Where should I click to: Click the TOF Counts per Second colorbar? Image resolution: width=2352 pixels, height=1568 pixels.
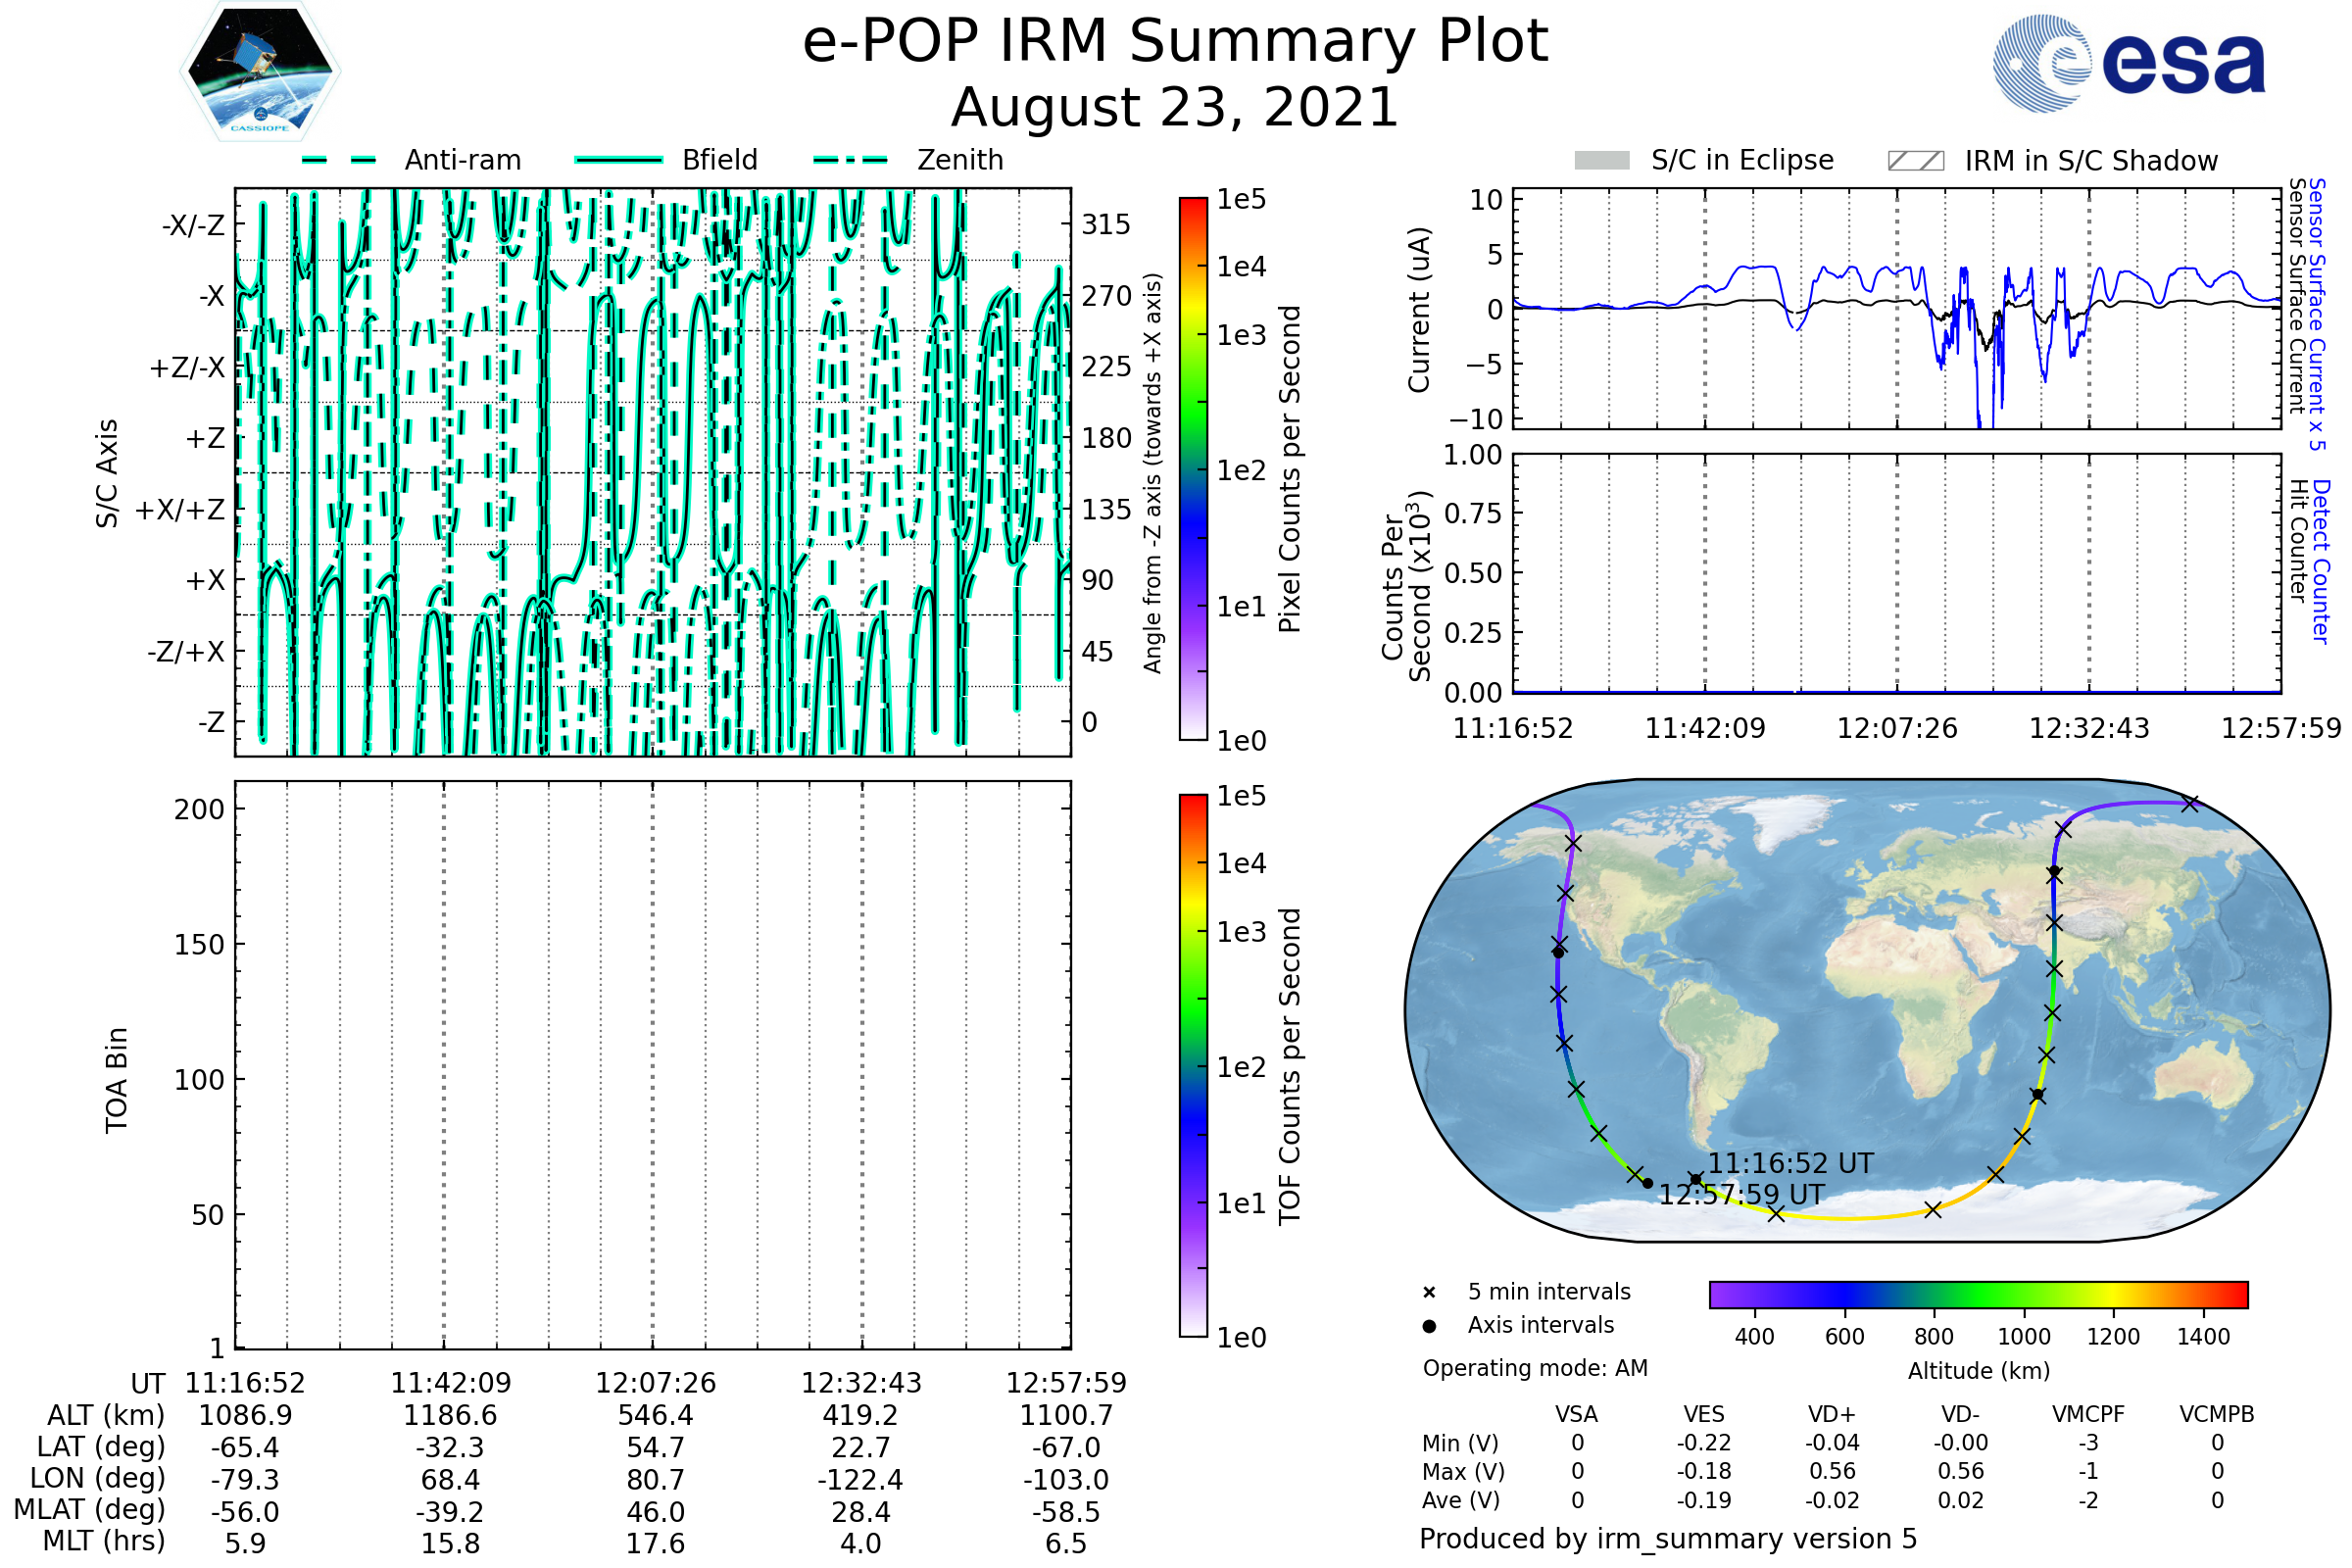coord(1193,1066)
